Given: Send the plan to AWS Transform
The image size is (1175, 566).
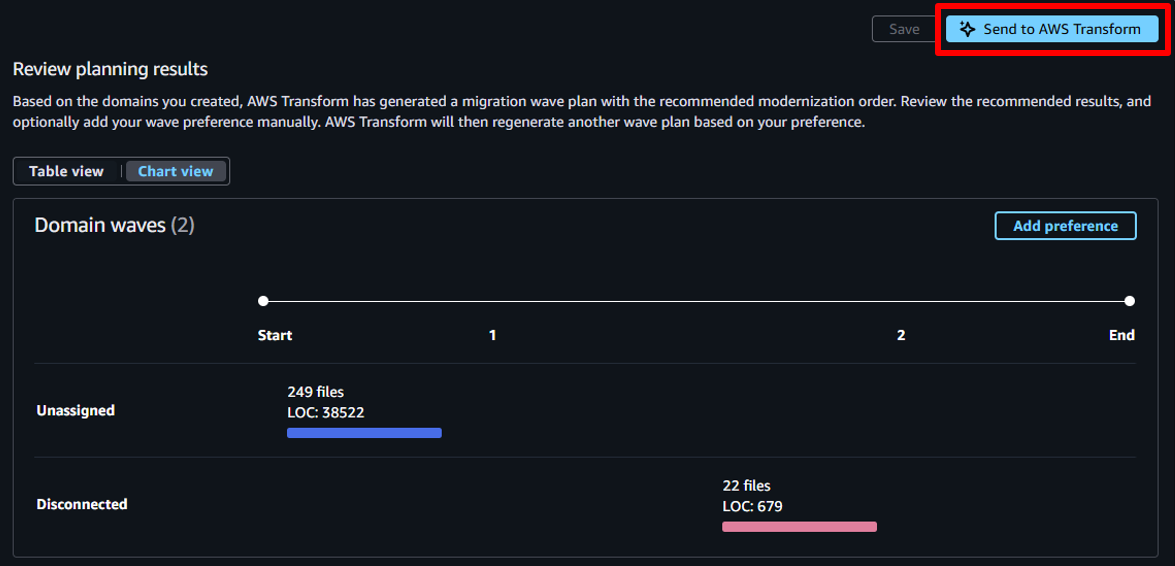Looking at the screenshot, I should [1052, 29].
